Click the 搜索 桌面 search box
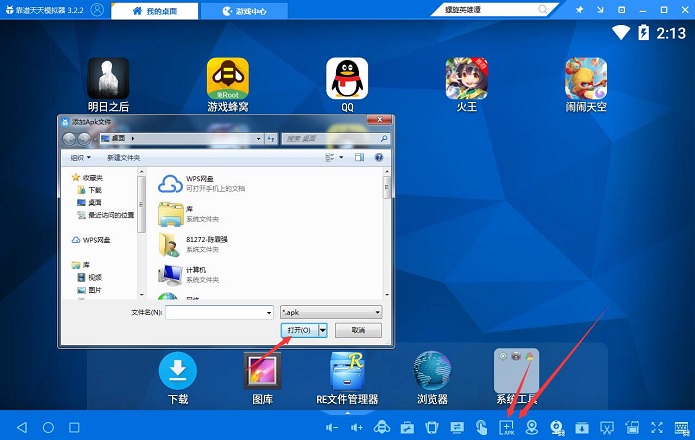This screenshot has height=440, width=695. (x=336, y=139)
